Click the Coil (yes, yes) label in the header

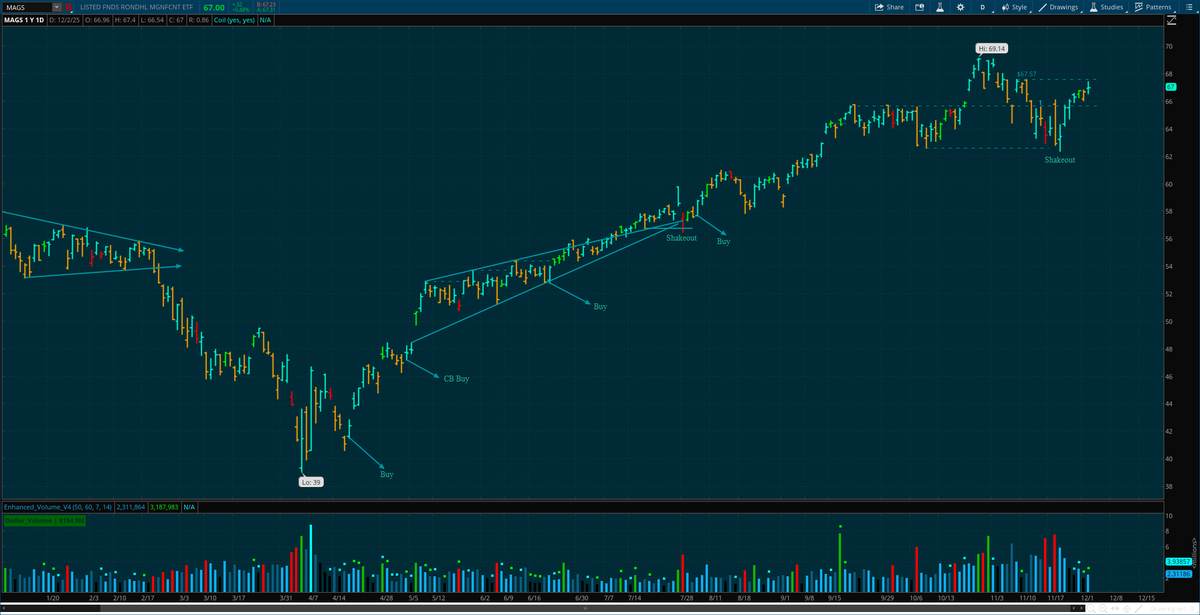click(233, 18)
